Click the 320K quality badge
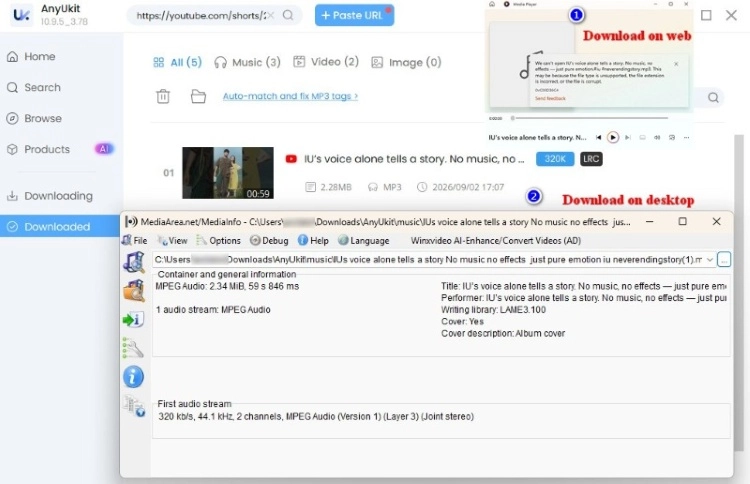This screenshot has height=484, width=750. (x=555, y=159)
